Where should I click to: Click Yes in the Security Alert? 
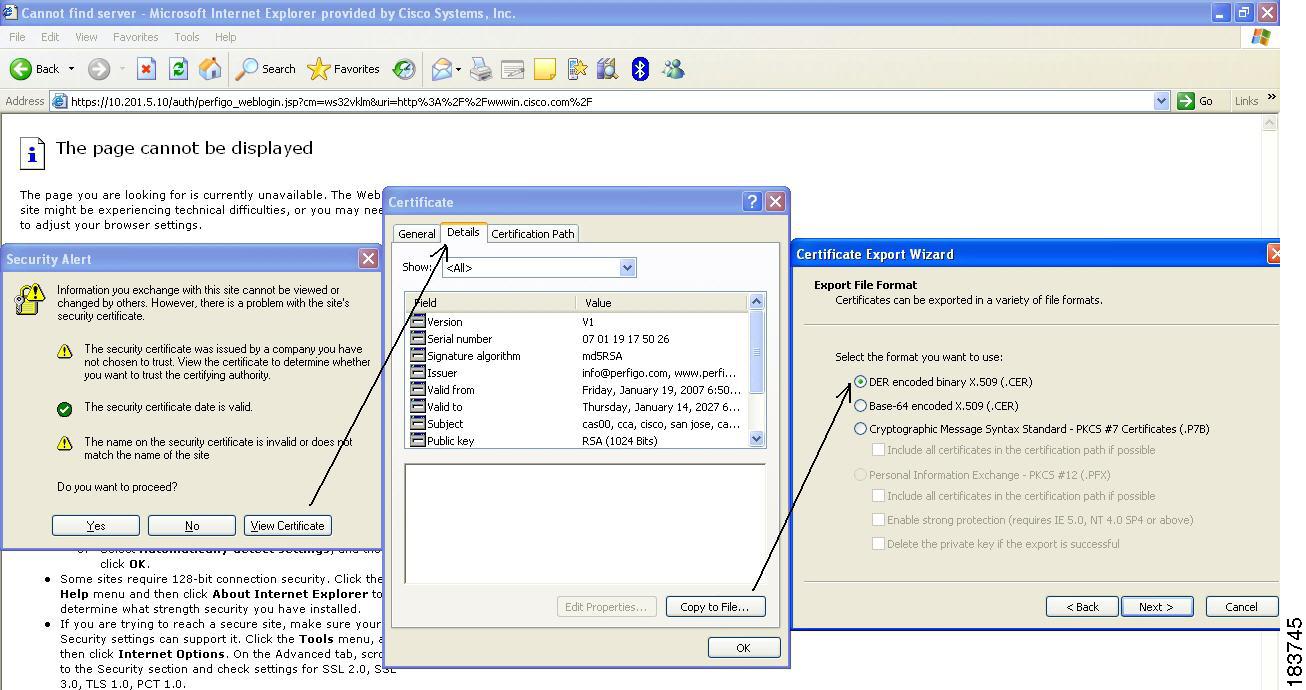[x=96, y=525]
